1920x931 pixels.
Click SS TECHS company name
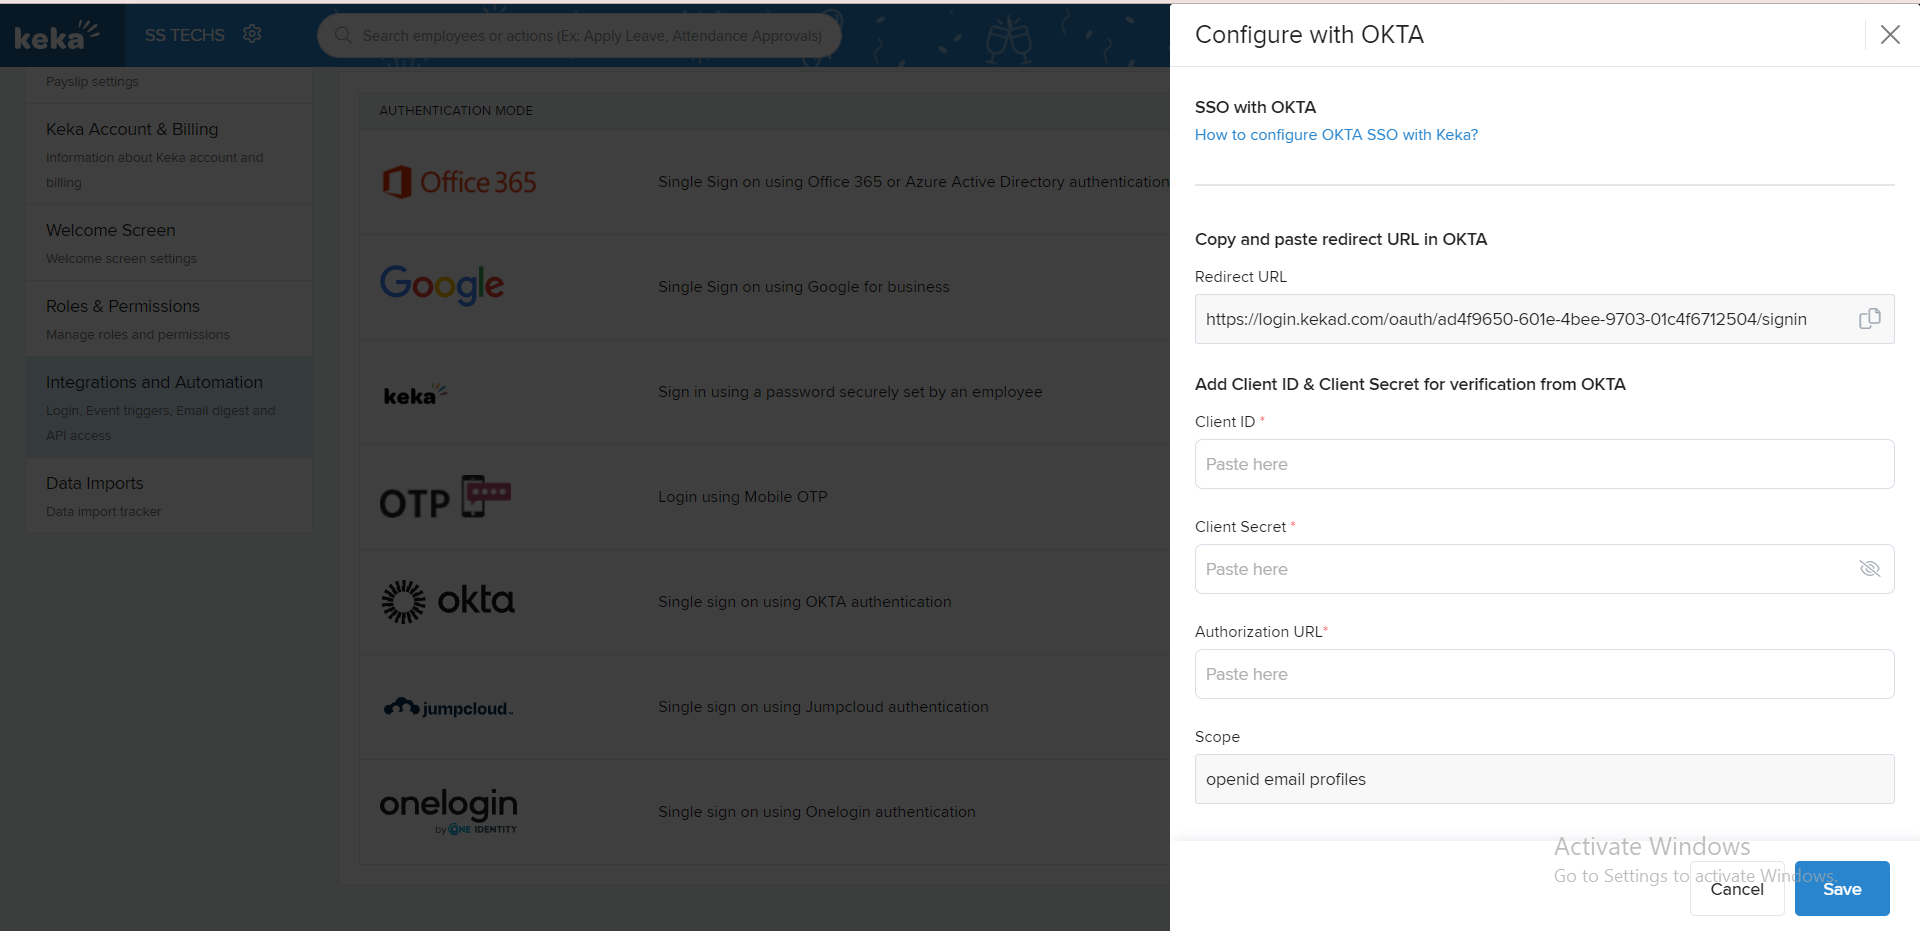tap(185, 35)
